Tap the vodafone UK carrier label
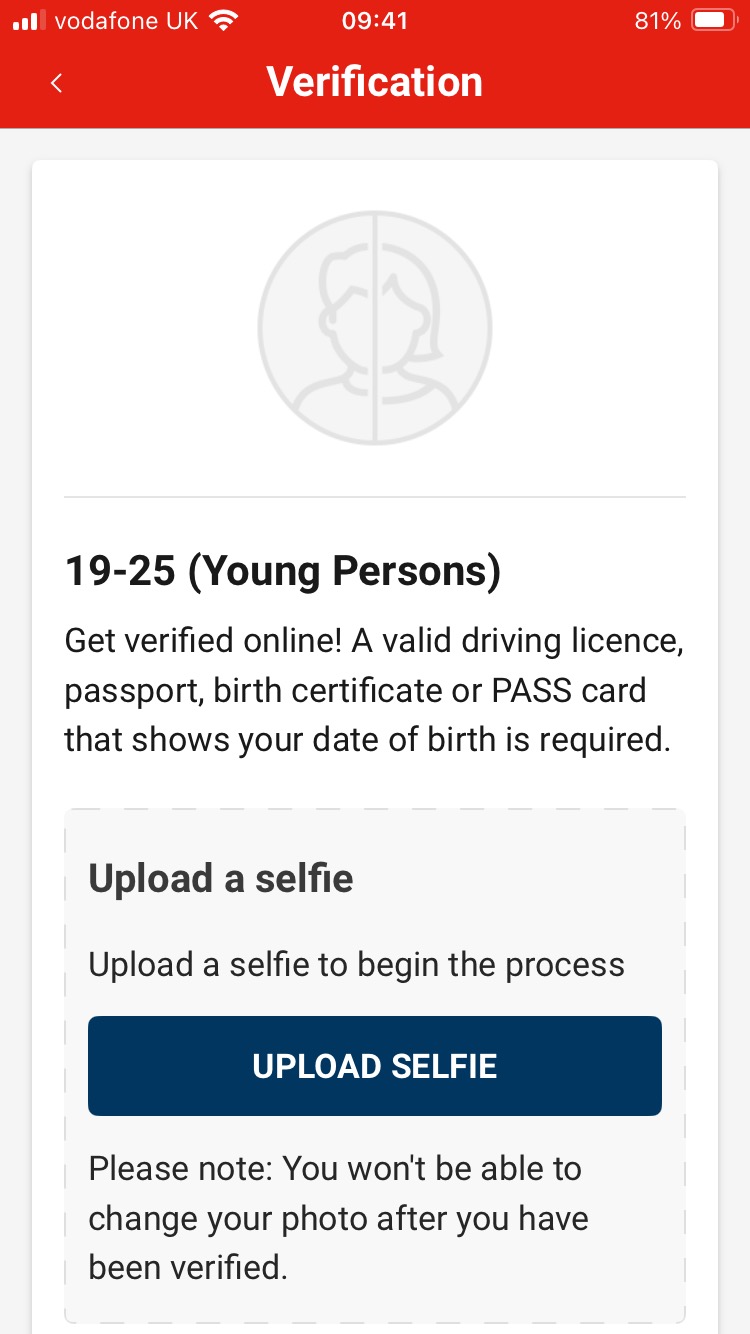Image resolution: width=750 pixels, height=1334 pixels. (x=127, y=21)
